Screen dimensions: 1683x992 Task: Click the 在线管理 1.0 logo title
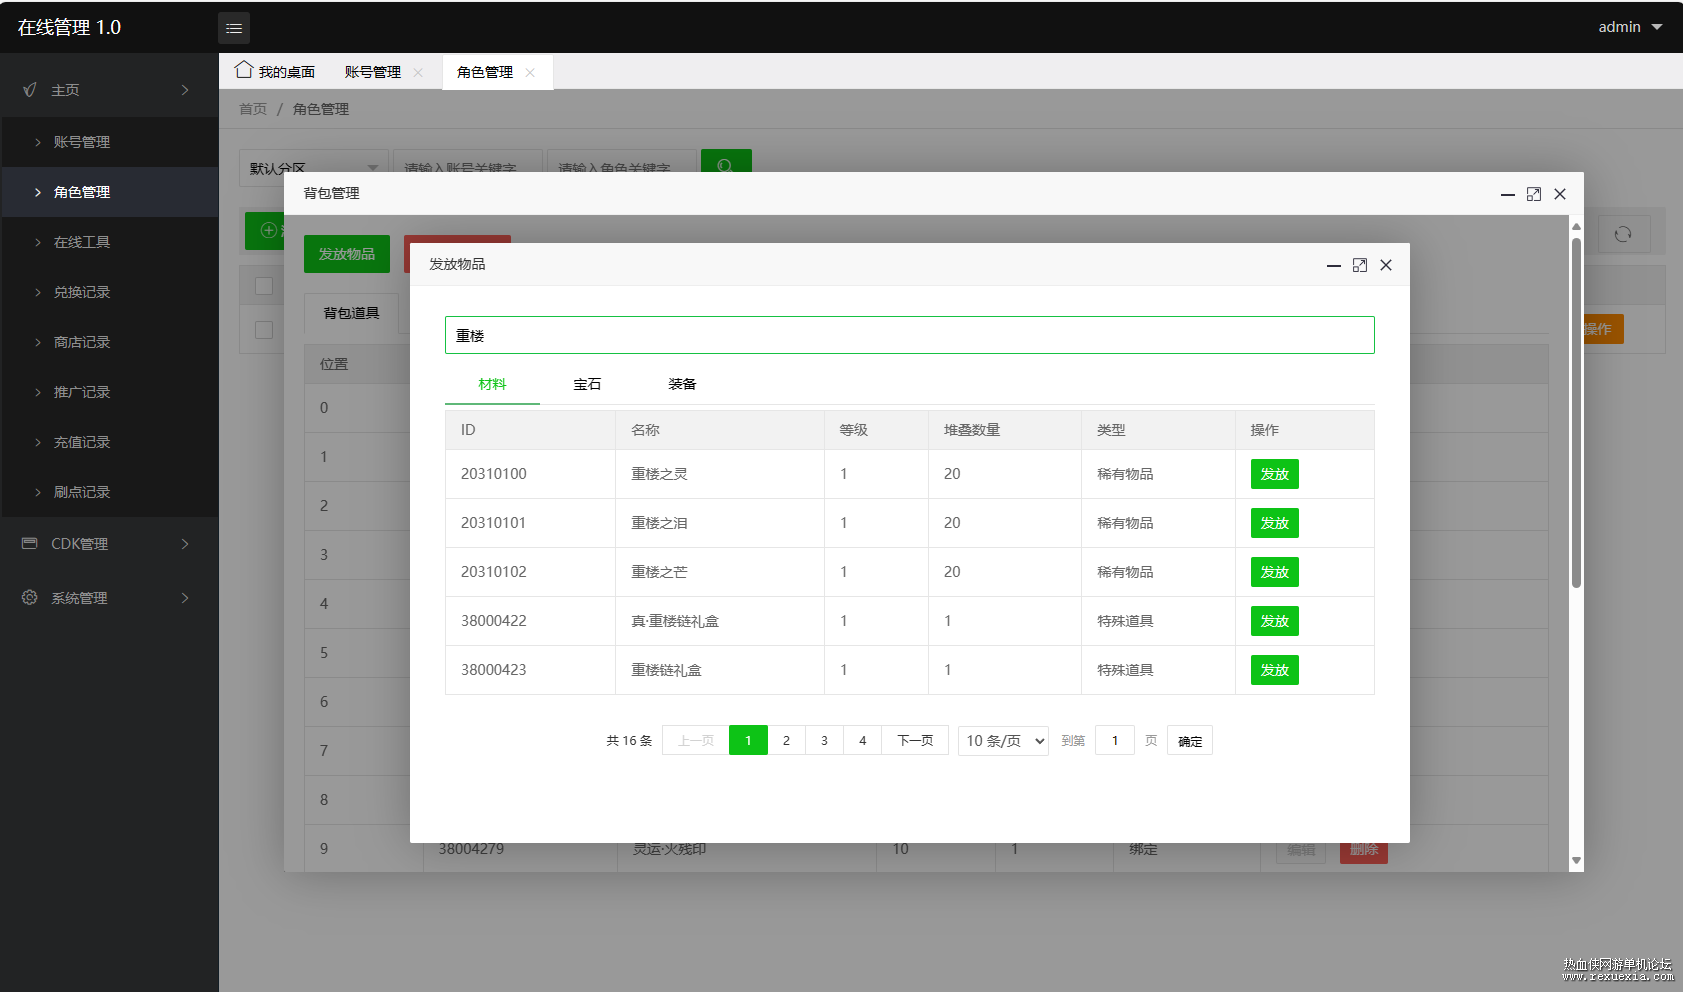pyautogui.click(x=69, y=27)
